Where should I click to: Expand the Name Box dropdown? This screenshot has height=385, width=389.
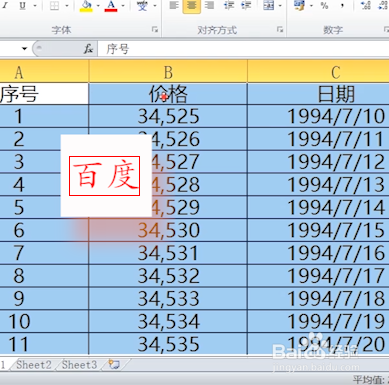[x=24, y=49]
